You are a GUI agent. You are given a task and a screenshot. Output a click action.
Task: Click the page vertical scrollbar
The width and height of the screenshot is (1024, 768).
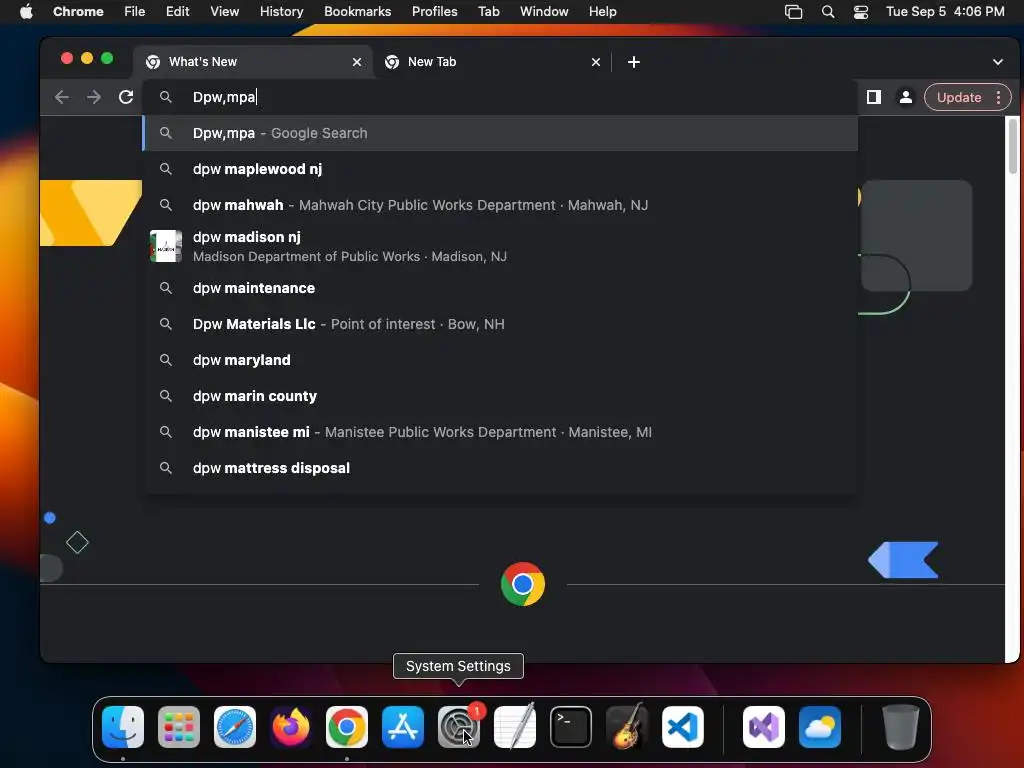point(1012,147)
